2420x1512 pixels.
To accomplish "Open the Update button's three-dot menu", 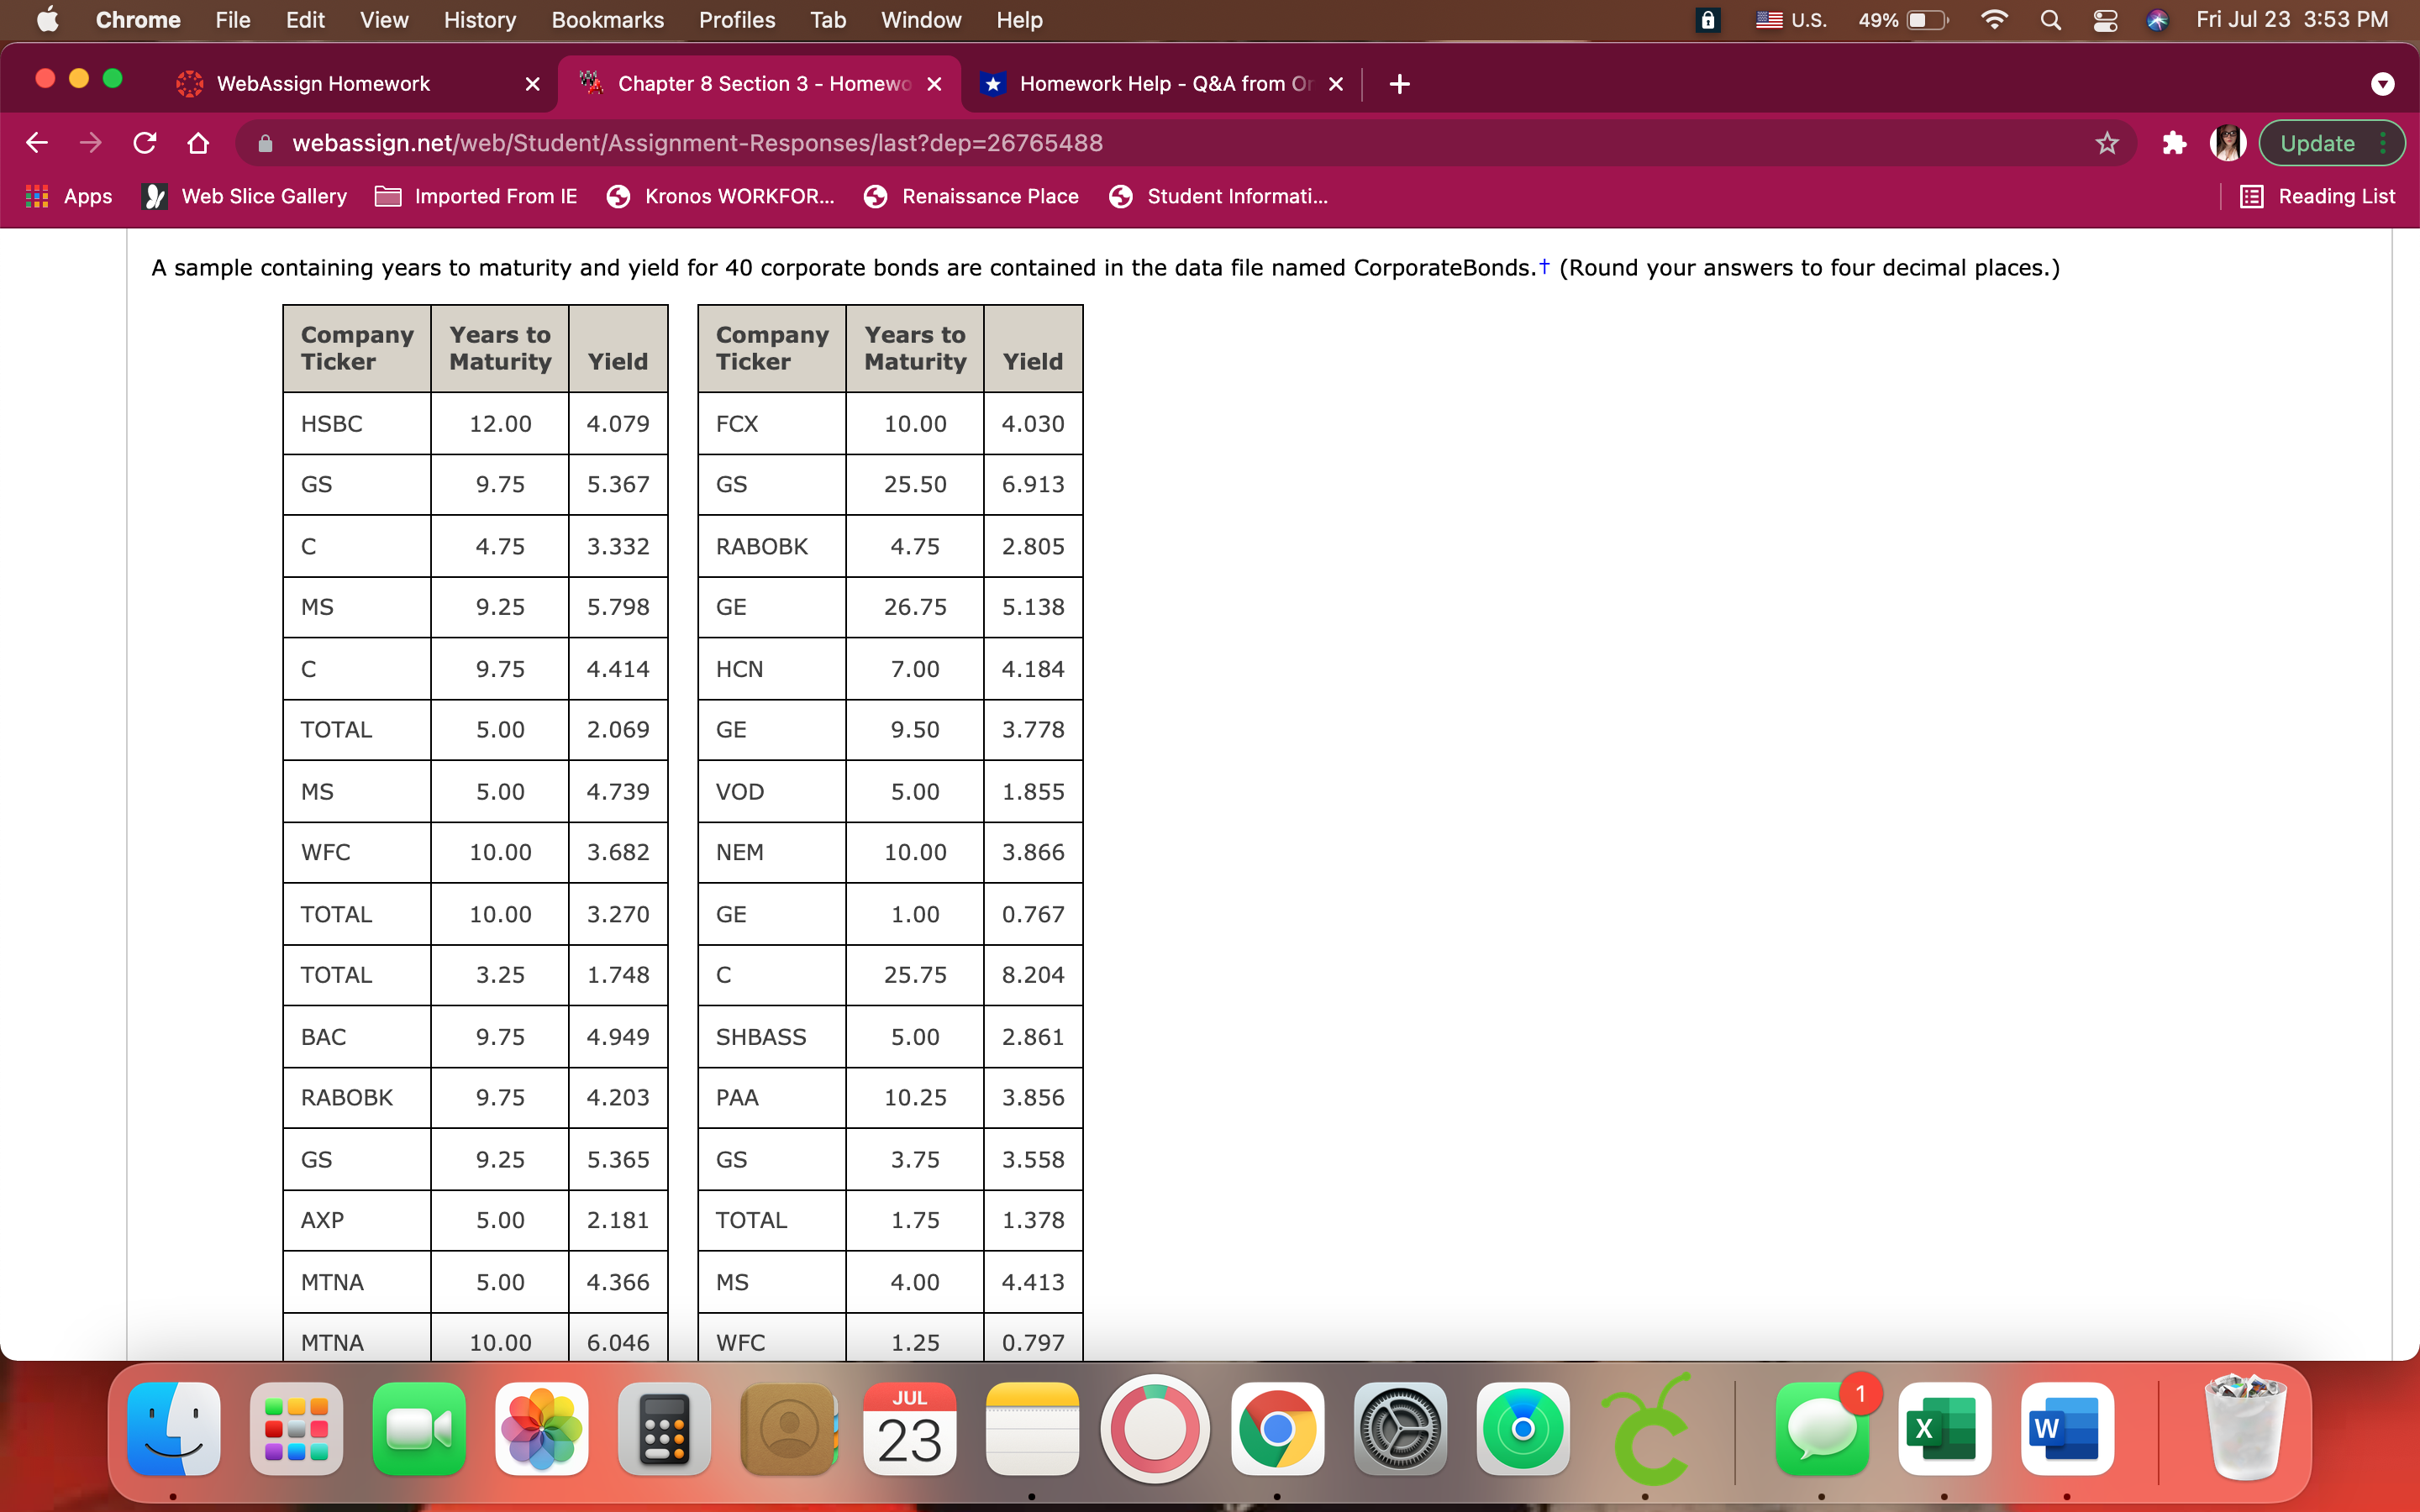I will coord(2383,142).
